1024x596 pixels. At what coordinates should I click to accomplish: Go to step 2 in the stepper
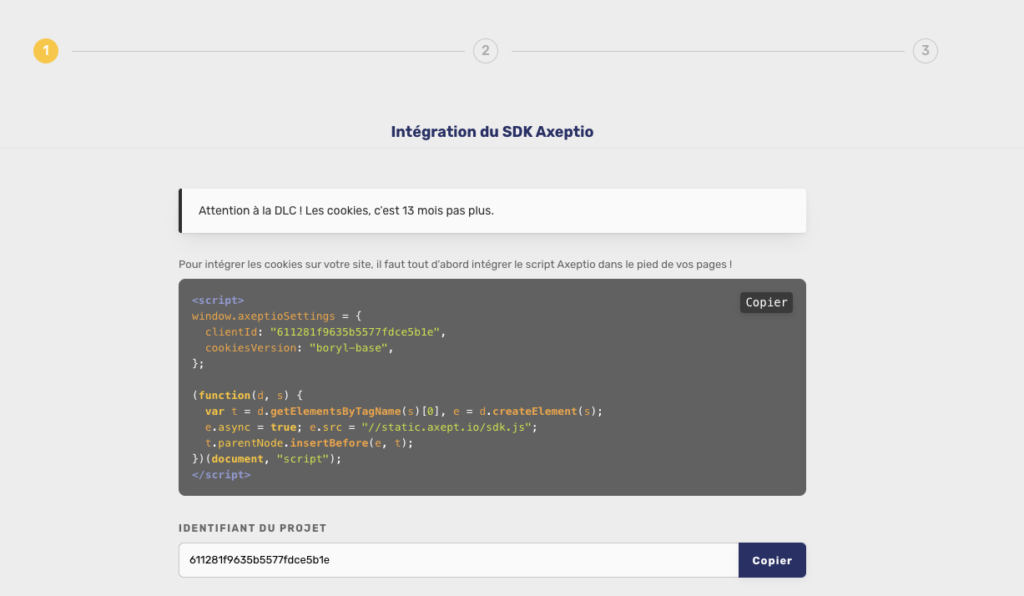coord(485,51)
